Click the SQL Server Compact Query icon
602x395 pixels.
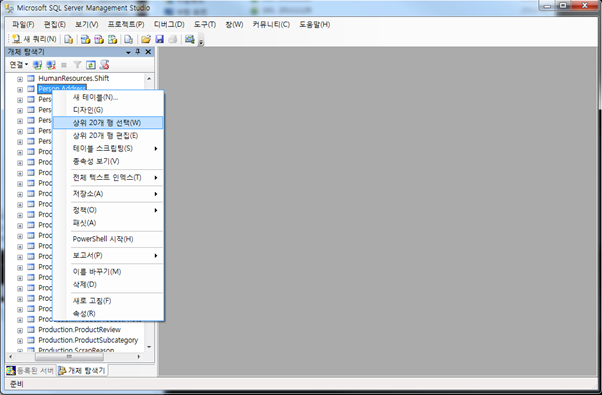pyautogui.click(x=129, y=39)
